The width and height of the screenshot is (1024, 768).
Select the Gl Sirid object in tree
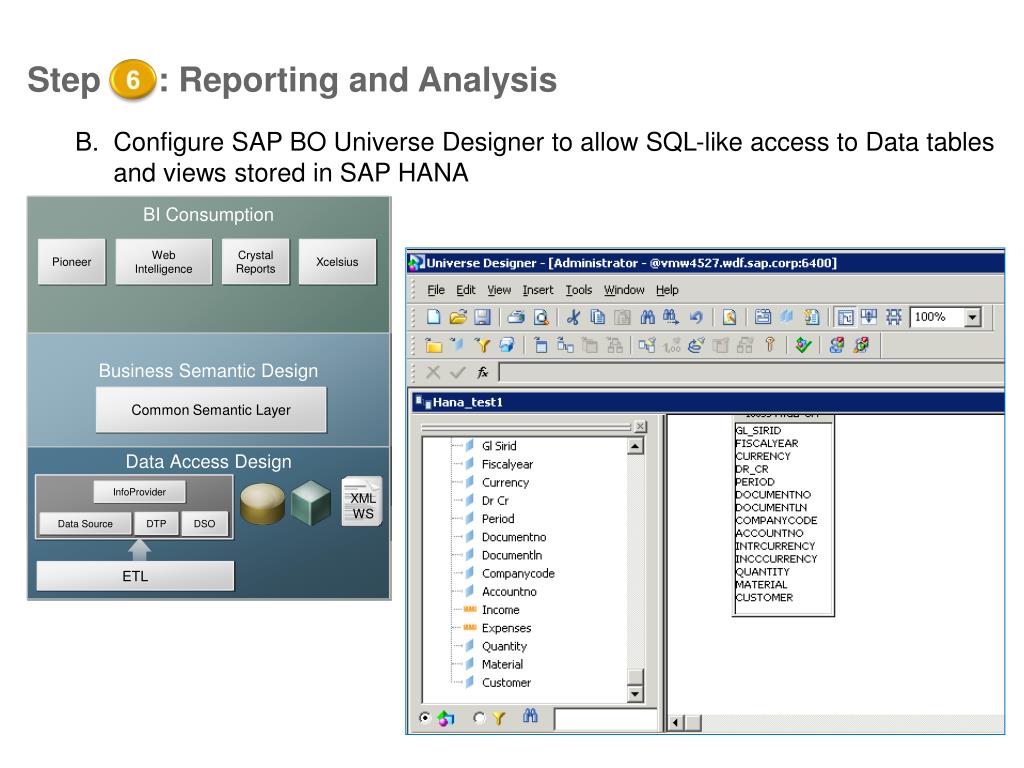pyautogui.click(x=499, y=446)
